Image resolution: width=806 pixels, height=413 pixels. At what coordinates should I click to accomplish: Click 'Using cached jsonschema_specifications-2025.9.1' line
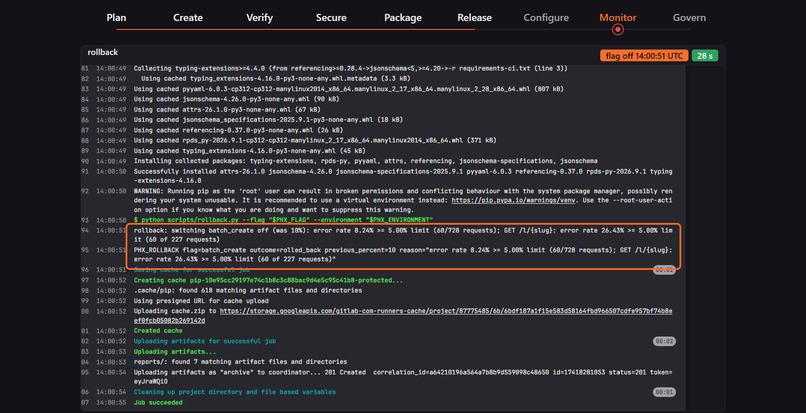[x=268, y=119]
